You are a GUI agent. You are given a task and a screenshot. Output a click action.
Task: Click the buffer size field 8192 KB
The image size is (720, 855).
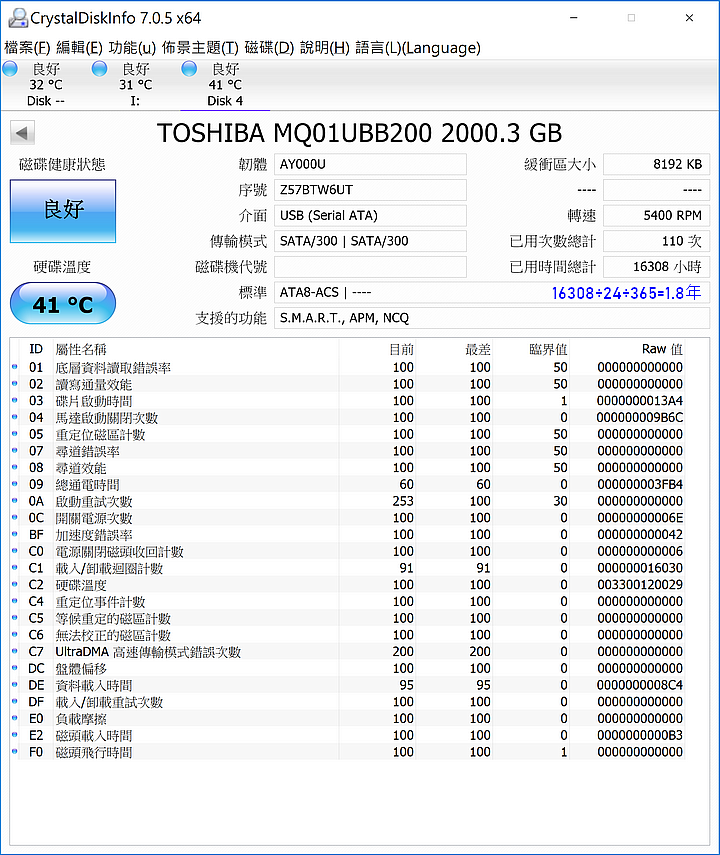point(656,164)
